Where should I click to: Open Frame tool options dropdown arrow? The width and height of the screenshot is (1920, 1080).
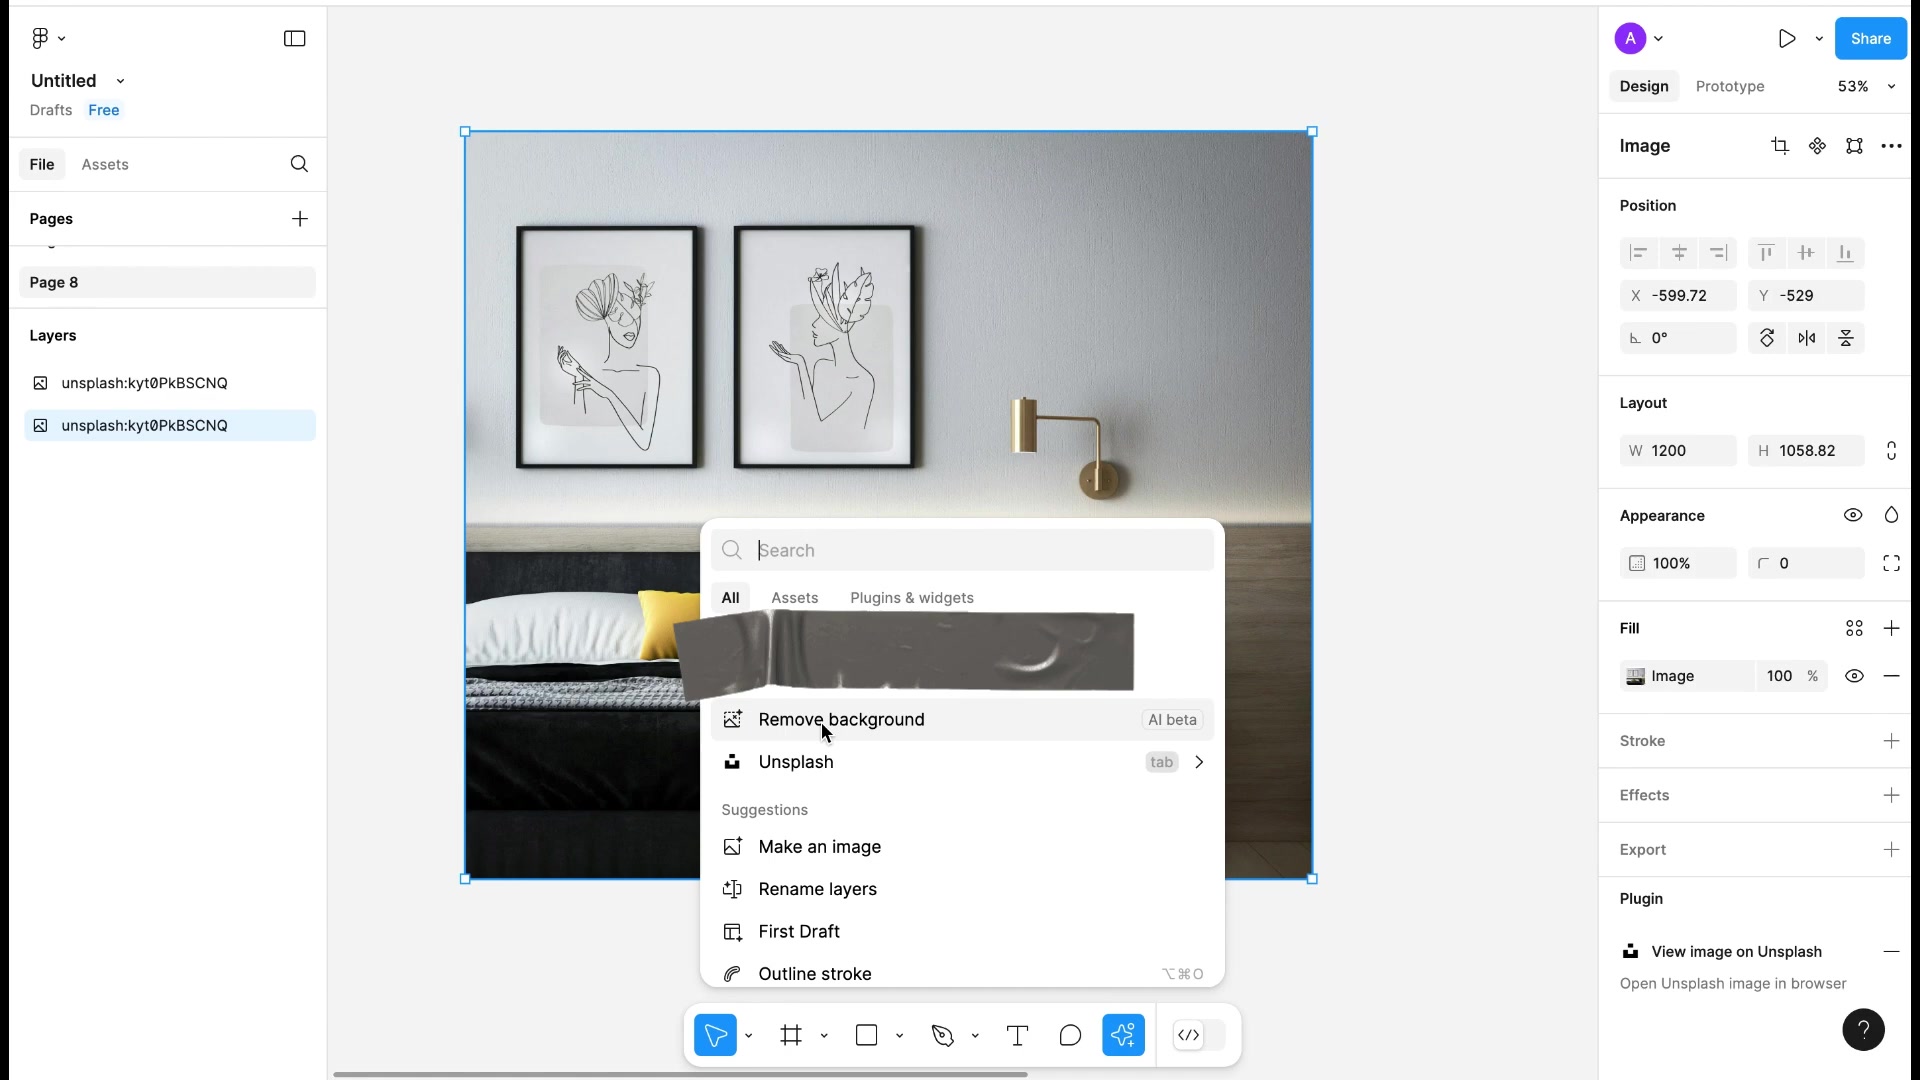[x=824, y=1035]
